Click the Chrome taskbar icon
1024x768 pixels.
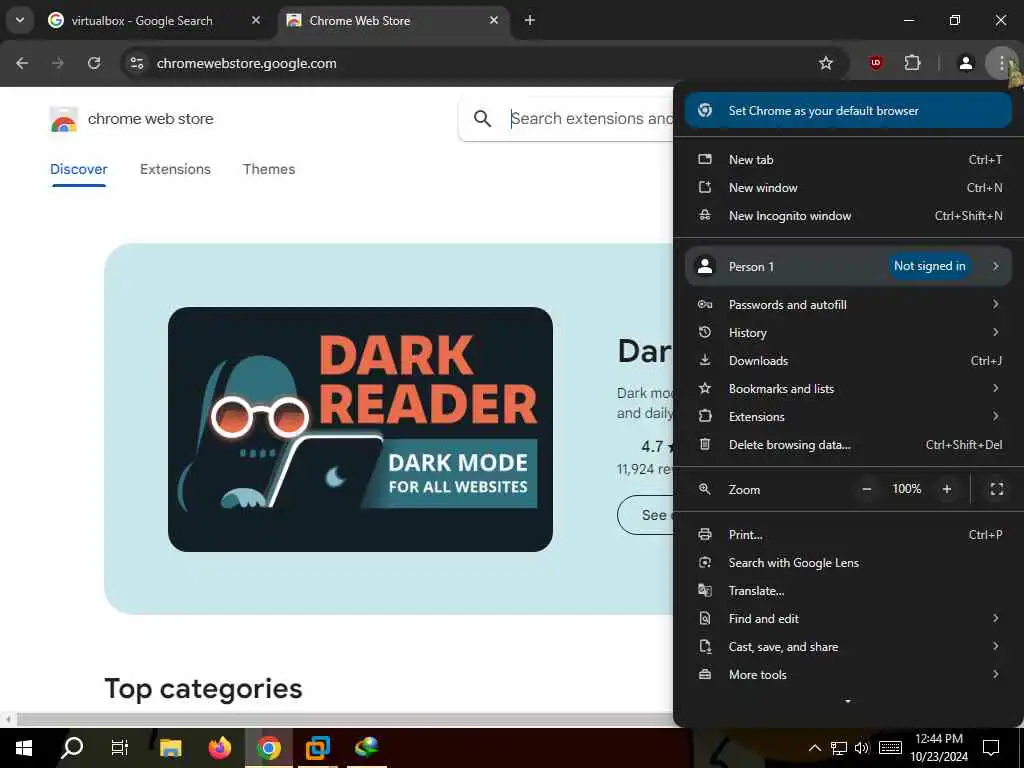(x=268, y=748)
